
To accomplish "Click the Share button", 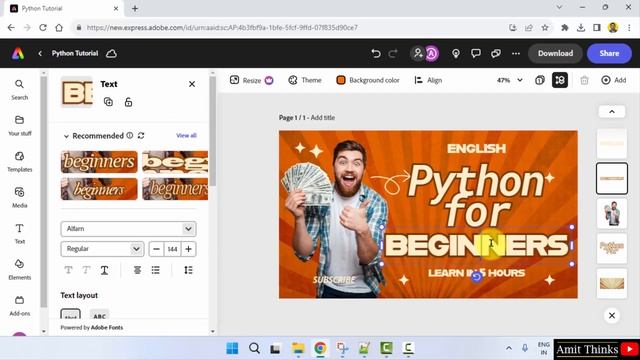I will point(609,53).
